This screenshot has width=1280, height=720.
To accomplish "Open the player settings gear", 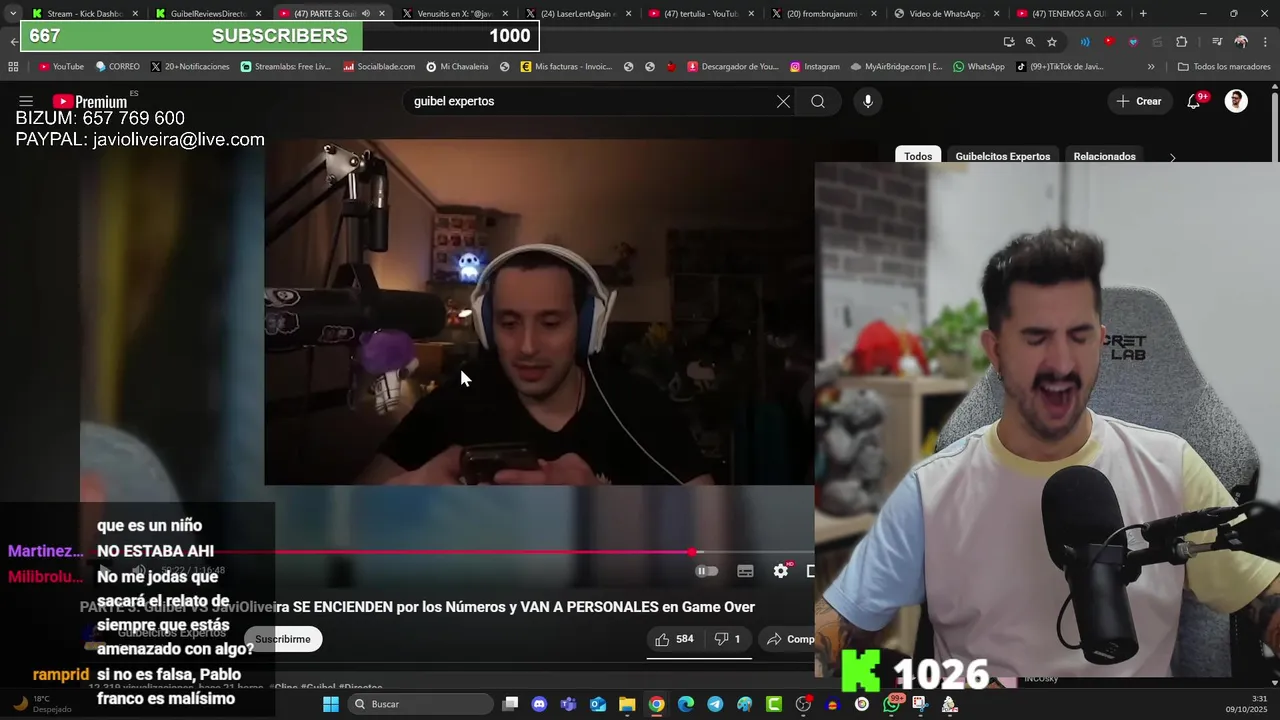I will click(781, 571).
